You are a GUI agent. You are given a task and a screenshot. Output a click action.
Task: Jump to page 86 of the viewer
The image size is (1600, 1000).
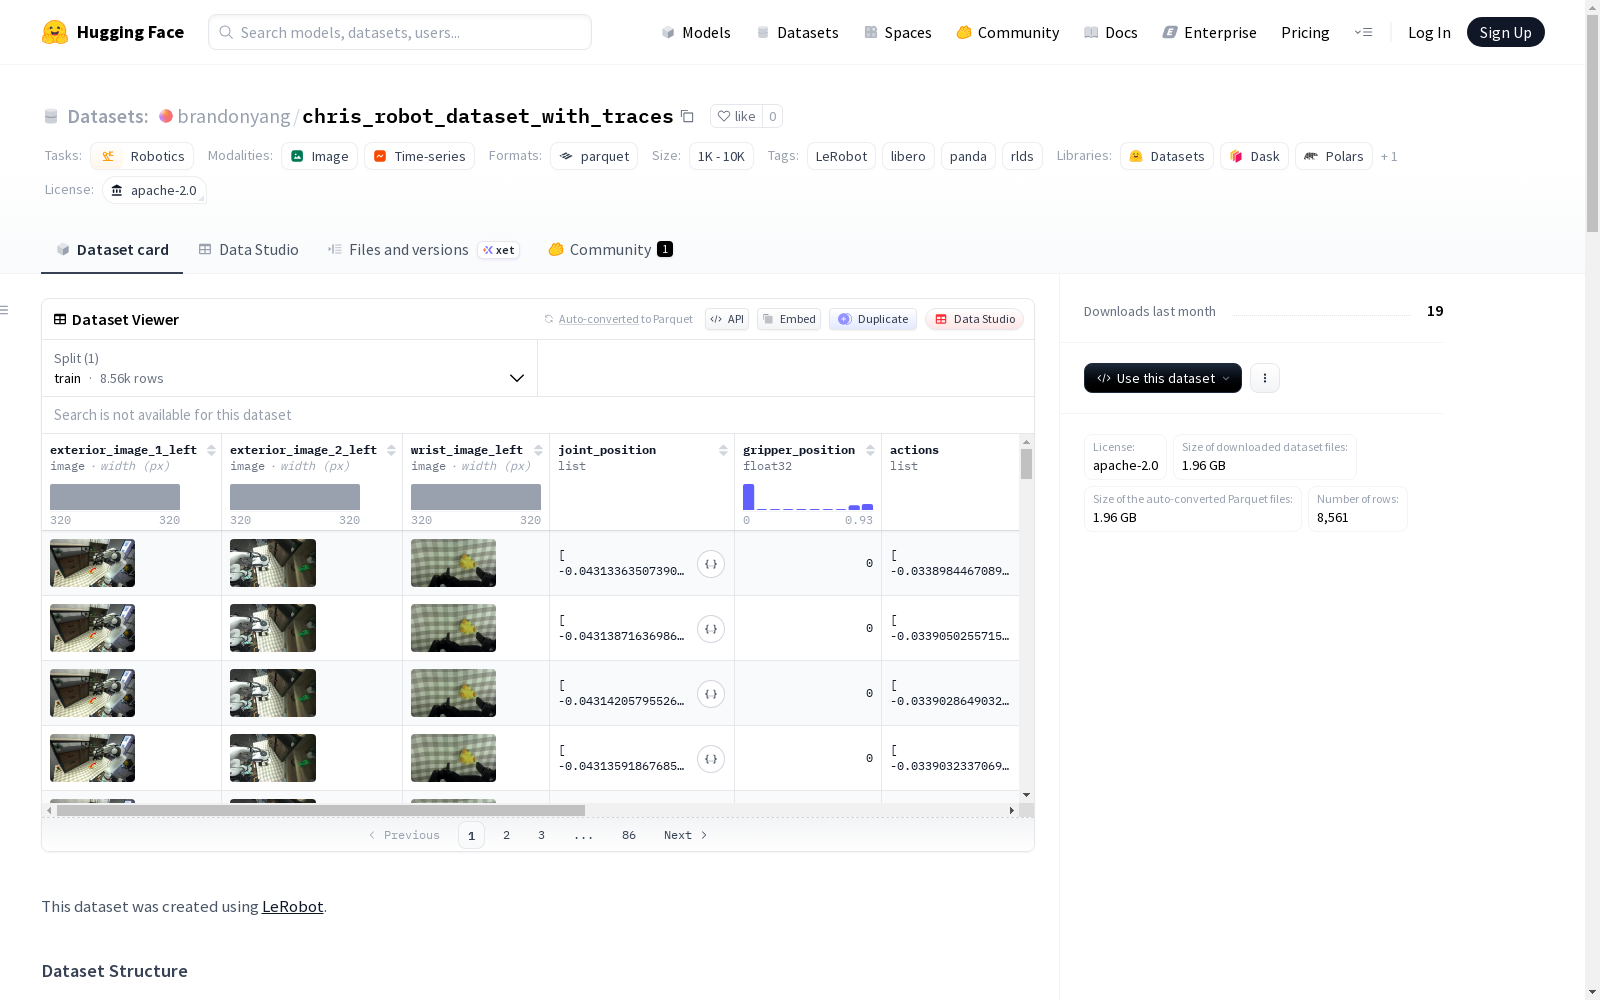click(x=628, y=835)
